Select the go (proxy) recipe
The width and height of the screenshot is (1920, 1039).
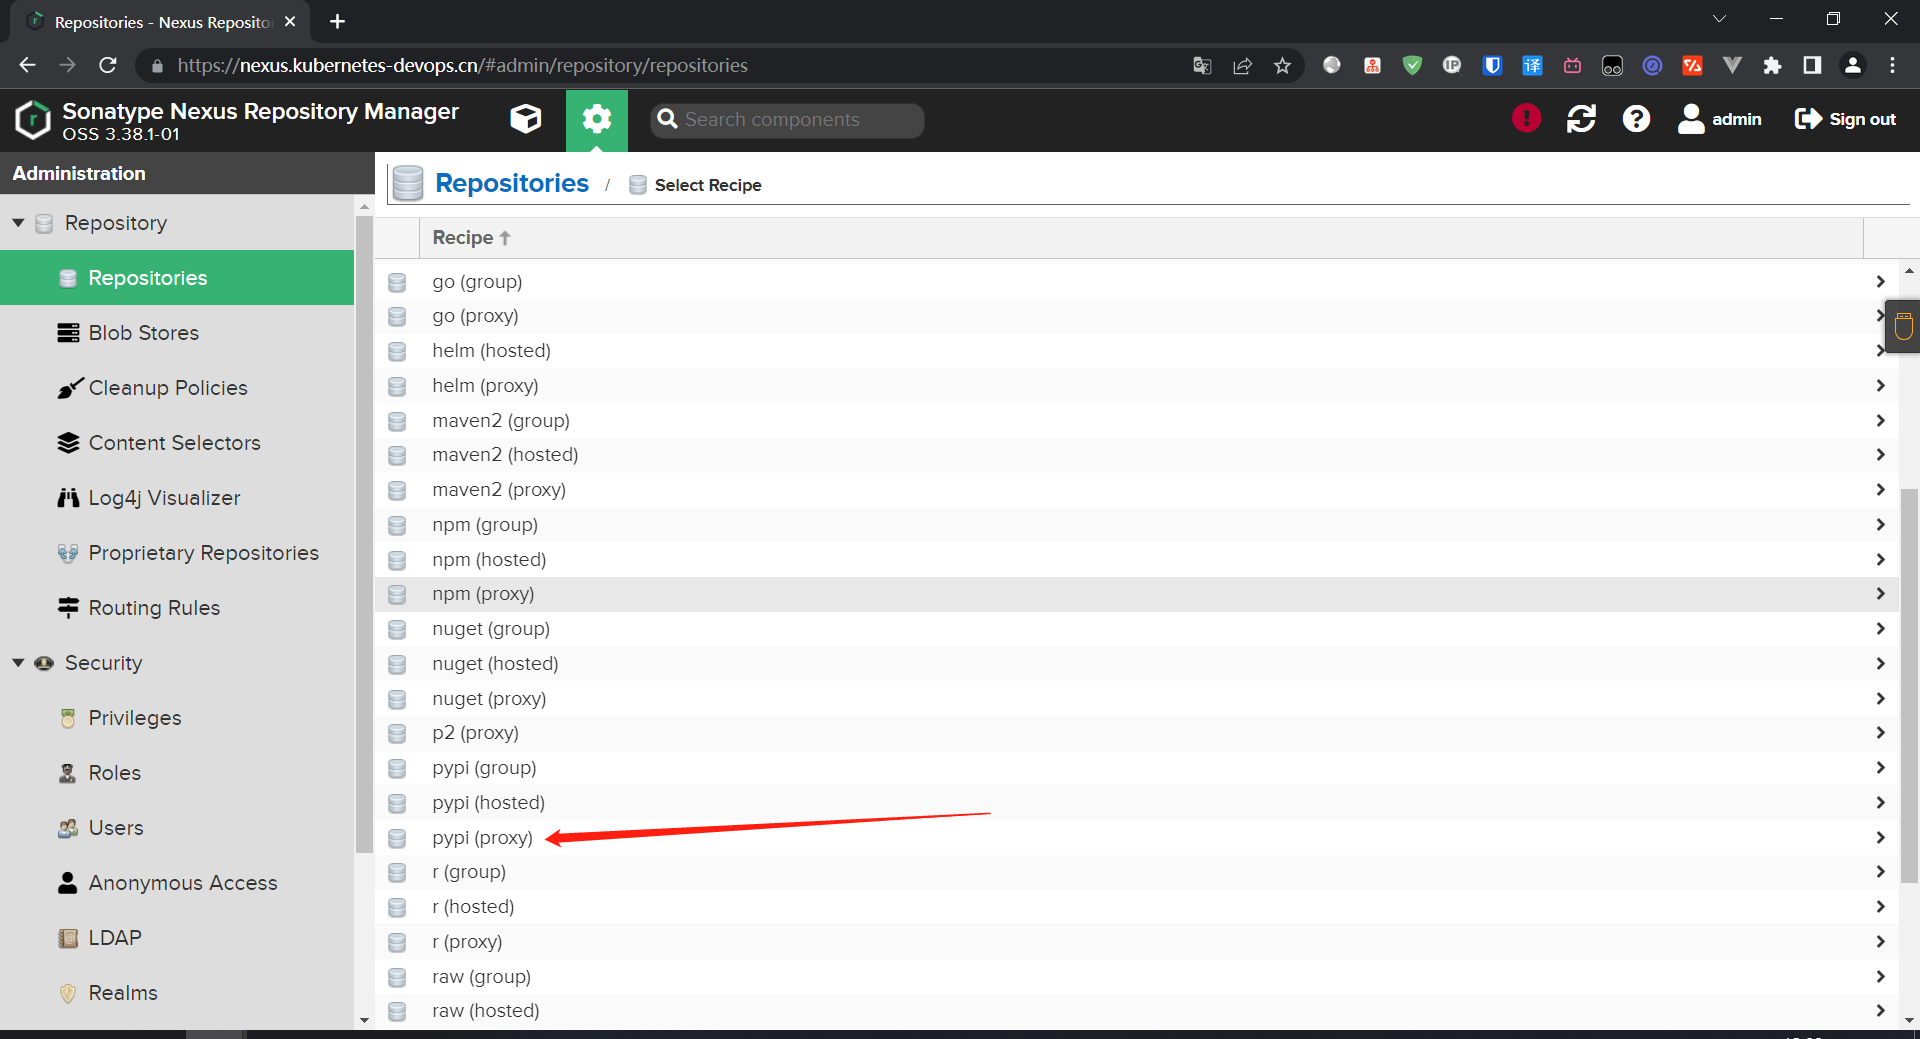1137,316
